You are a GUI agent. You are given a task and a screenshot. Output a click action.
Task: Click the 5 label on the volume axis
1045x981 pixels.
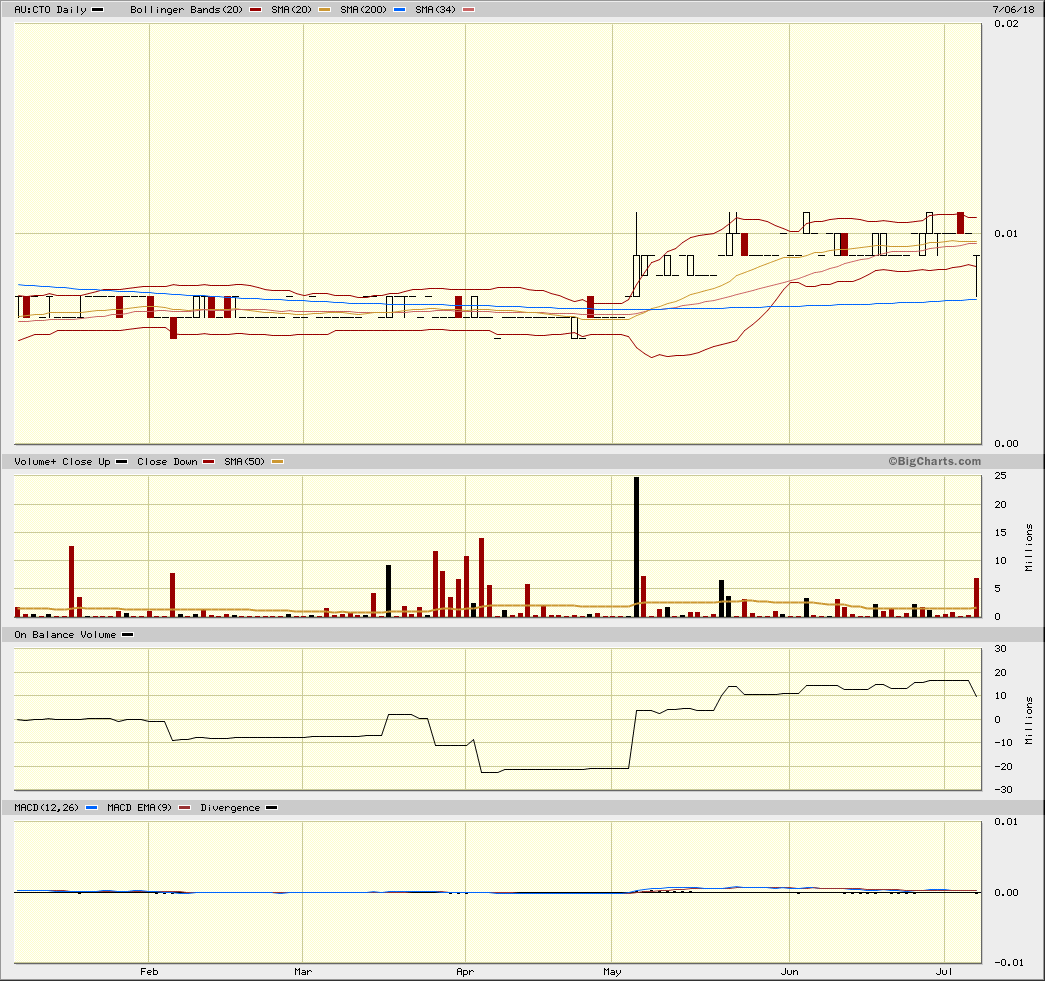pyautogui.click(x=998, y=588)
